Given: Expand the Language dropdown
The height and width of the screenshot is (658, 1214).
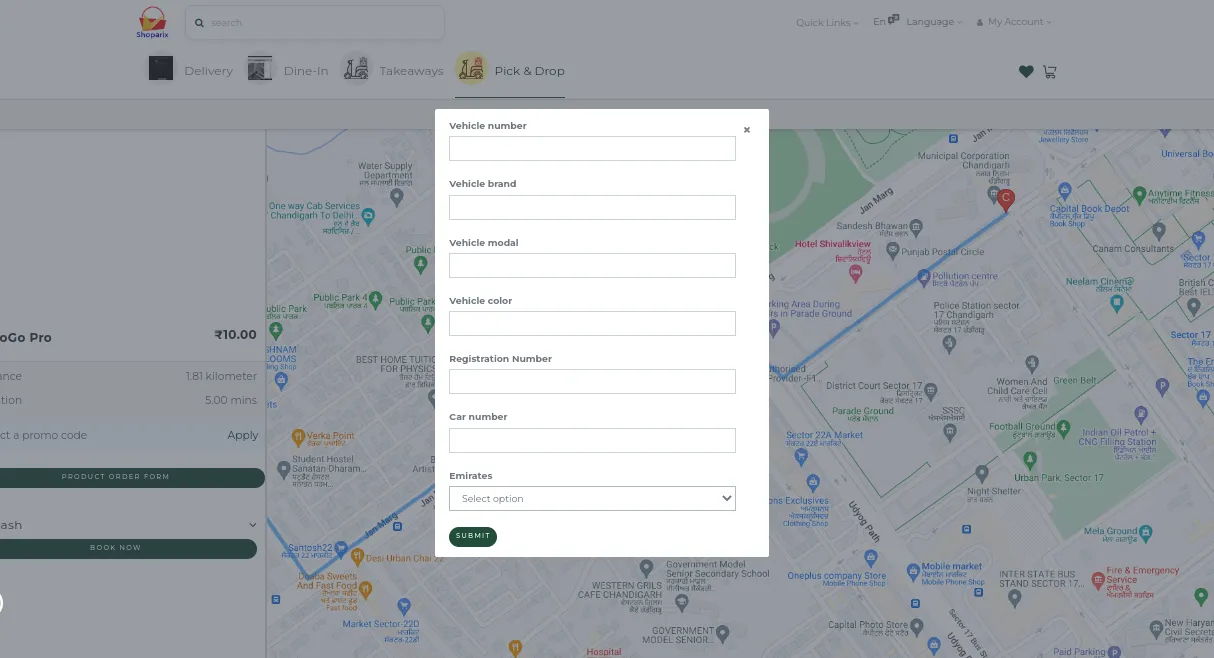Looking at the screenshot, I should (933, 22).
